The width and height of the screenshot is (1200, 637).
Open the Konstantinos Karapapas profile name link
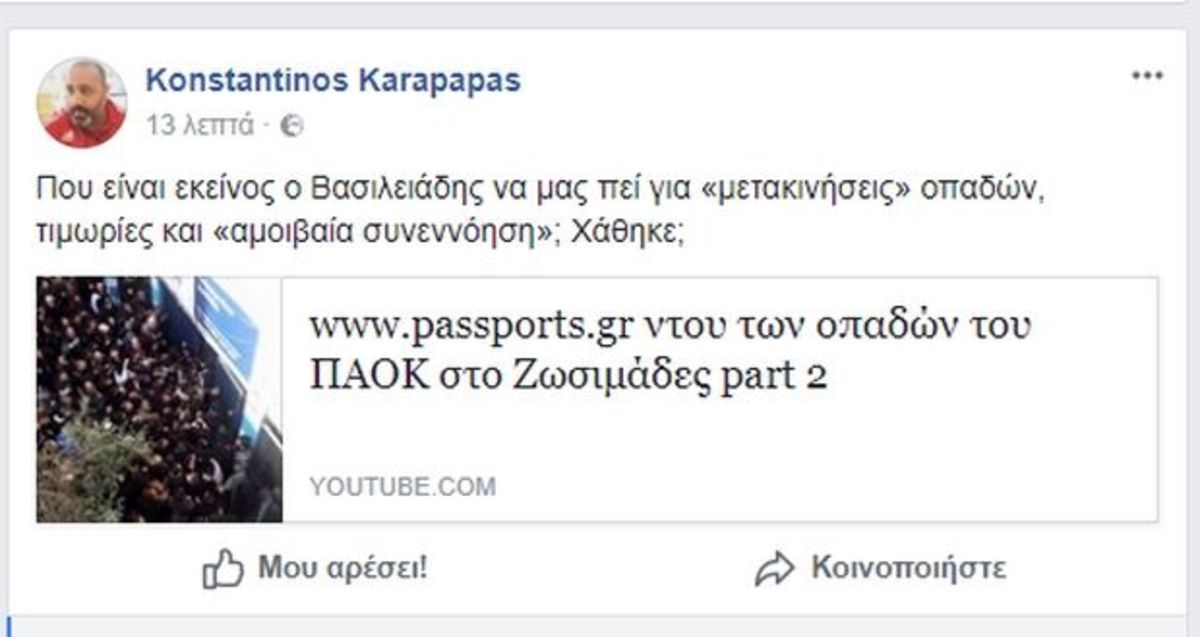tap(333, 80)
